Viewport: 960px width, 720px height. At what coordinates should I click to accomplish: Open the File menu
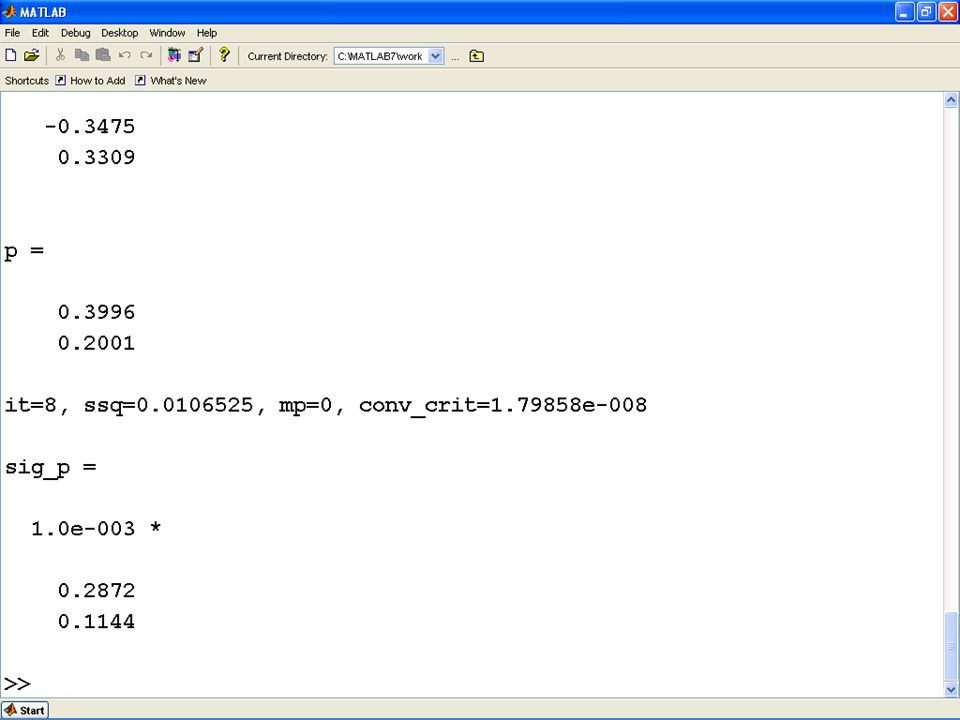pyautogui.click(x=12, y=33)
